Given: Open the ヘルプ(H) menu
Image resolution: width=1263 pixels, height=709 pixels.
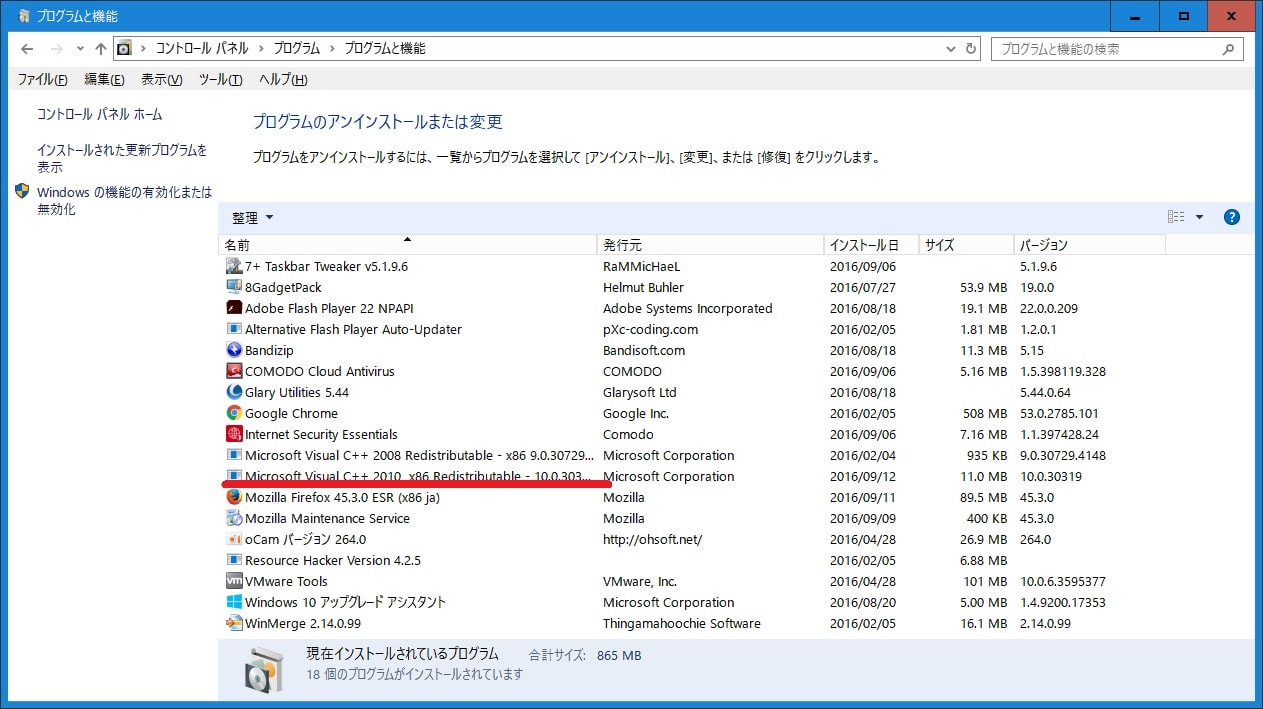Looking at the screenshot, I should click(x=283, y=80).
